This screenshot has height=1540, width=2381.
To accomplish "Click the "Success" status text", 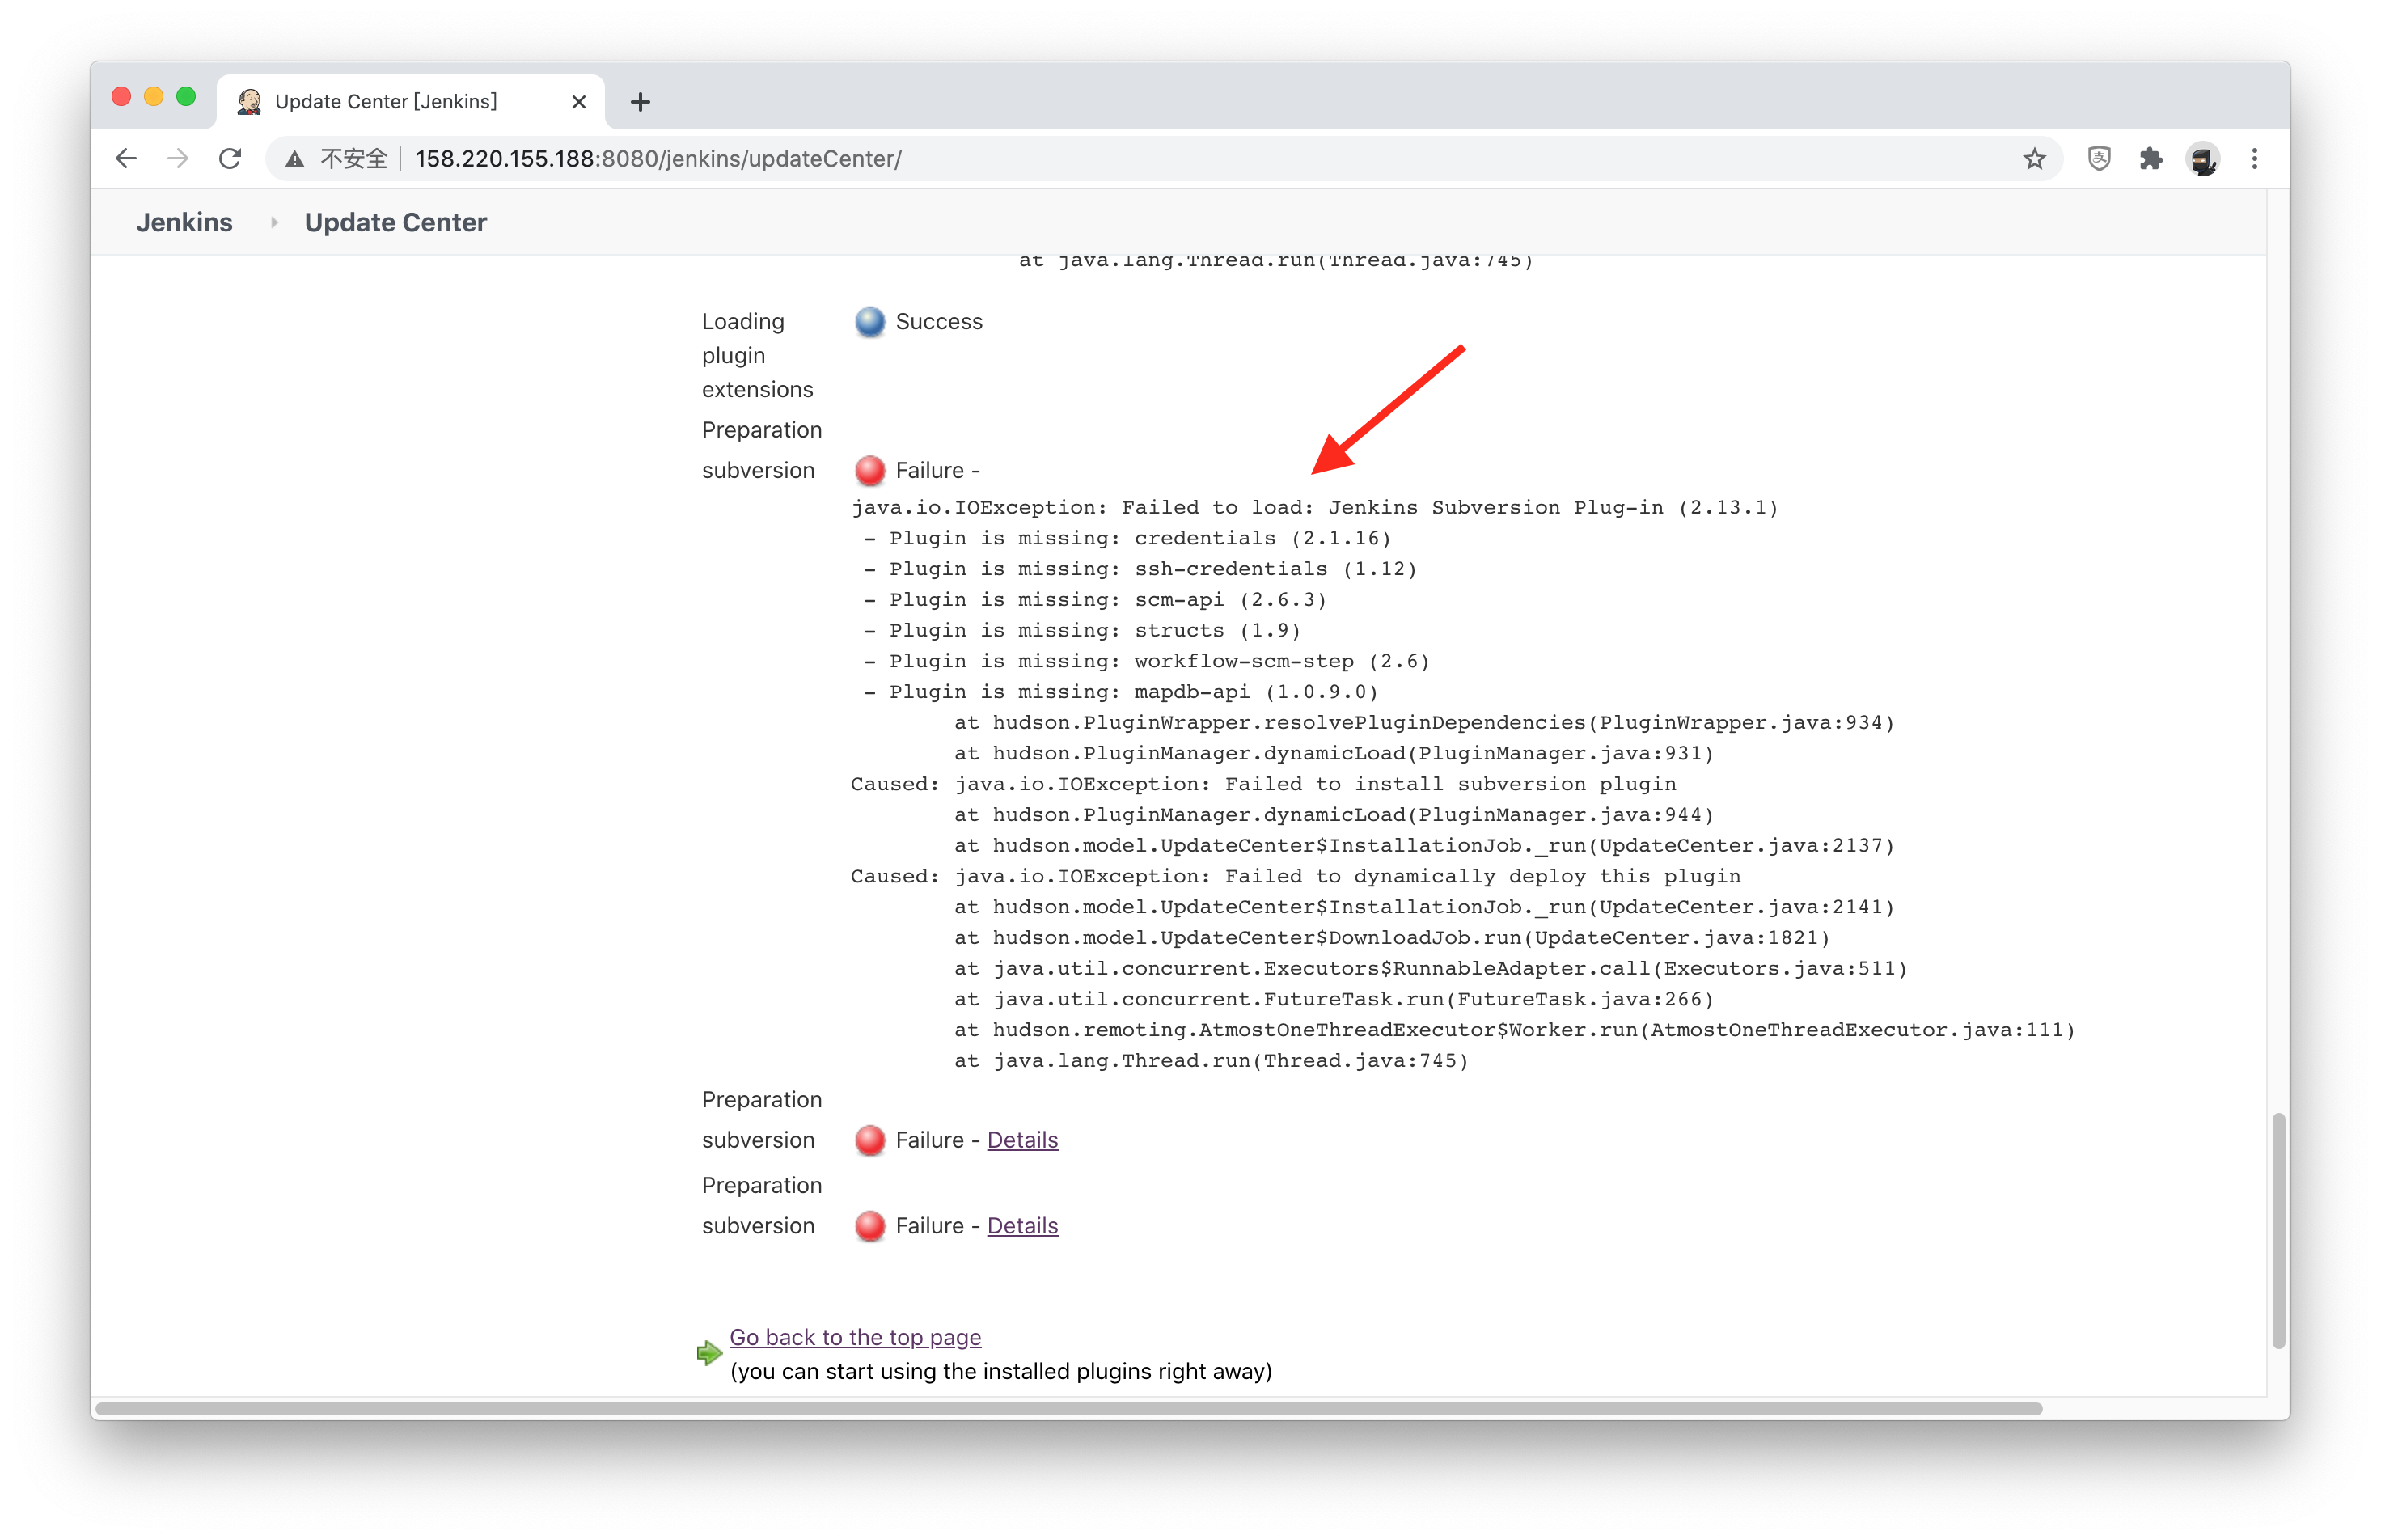I will click(x=939, y=321).
